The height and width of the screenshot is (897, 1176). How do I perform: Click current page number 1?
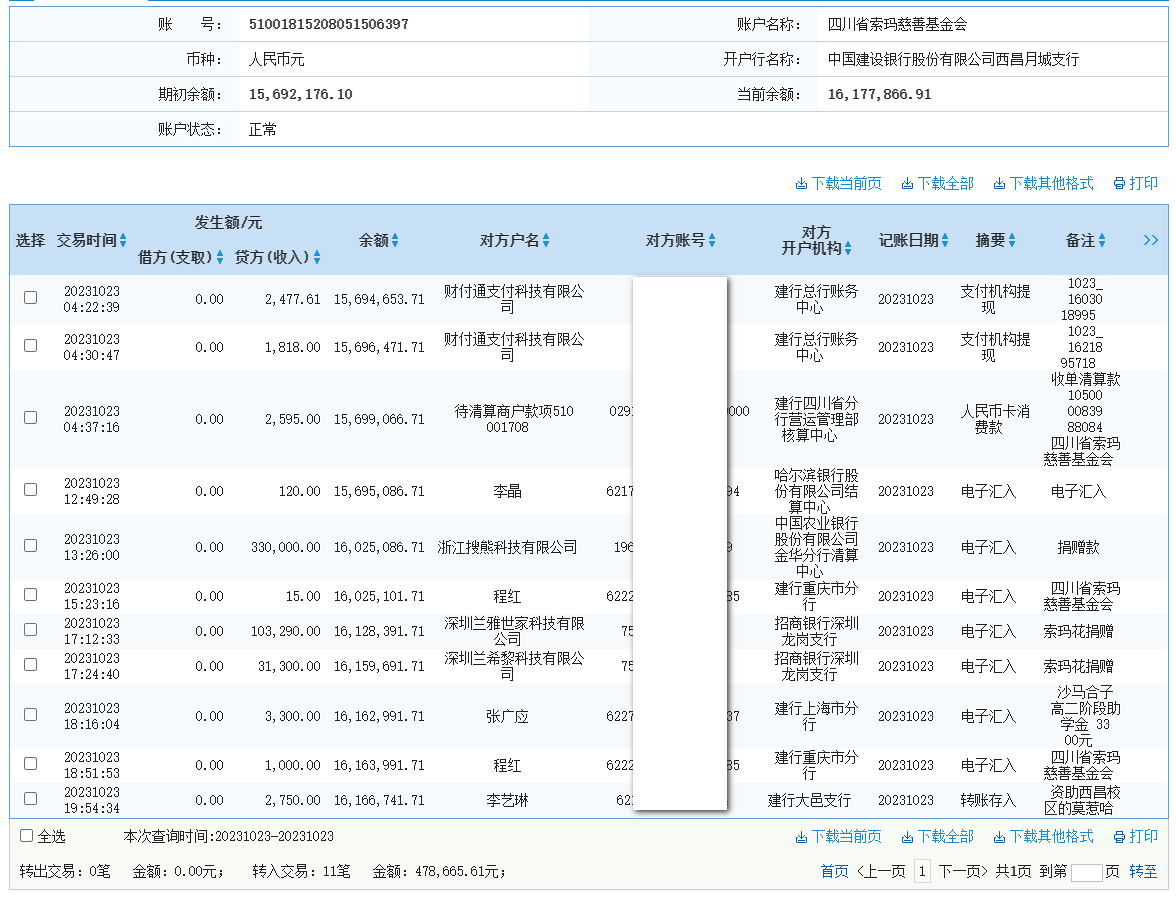pos(922,872)
